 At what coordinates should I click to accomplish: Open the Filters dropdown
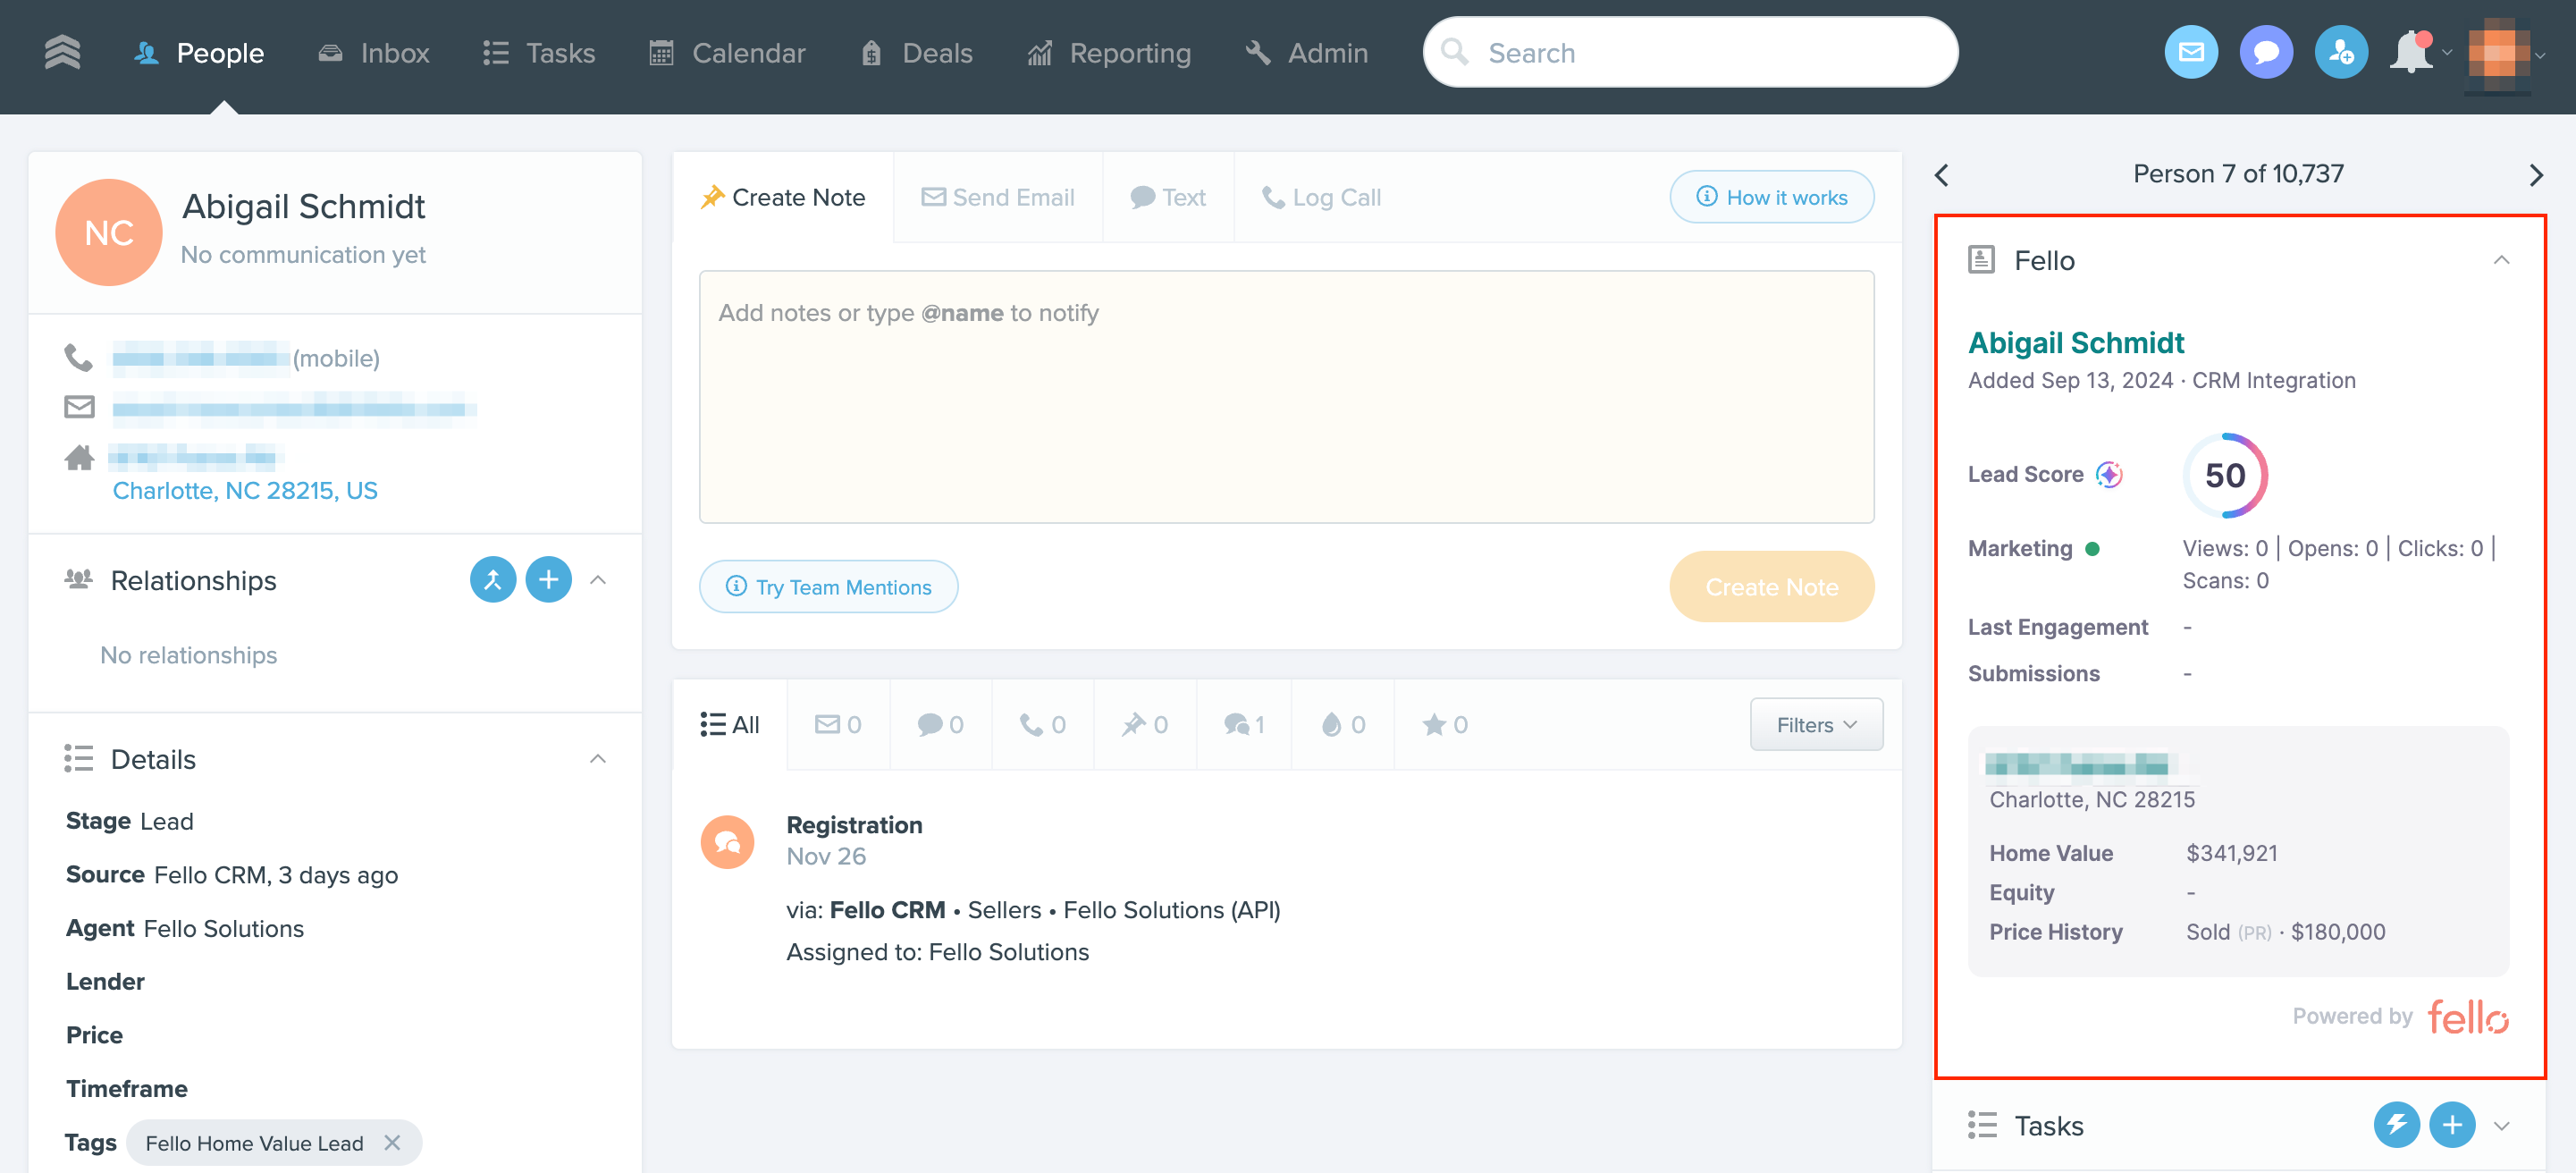point(1816,724)
